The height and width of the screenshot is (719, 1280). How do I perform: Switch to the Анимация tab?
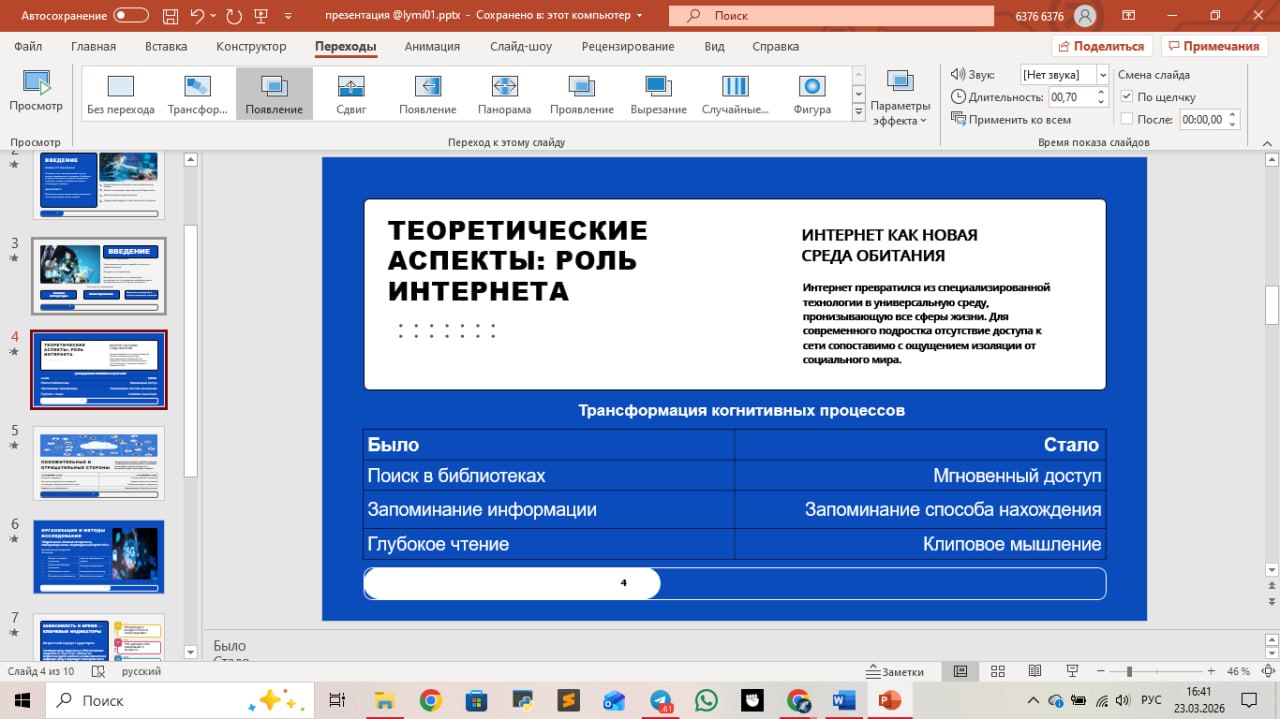(x=432, y=46)
